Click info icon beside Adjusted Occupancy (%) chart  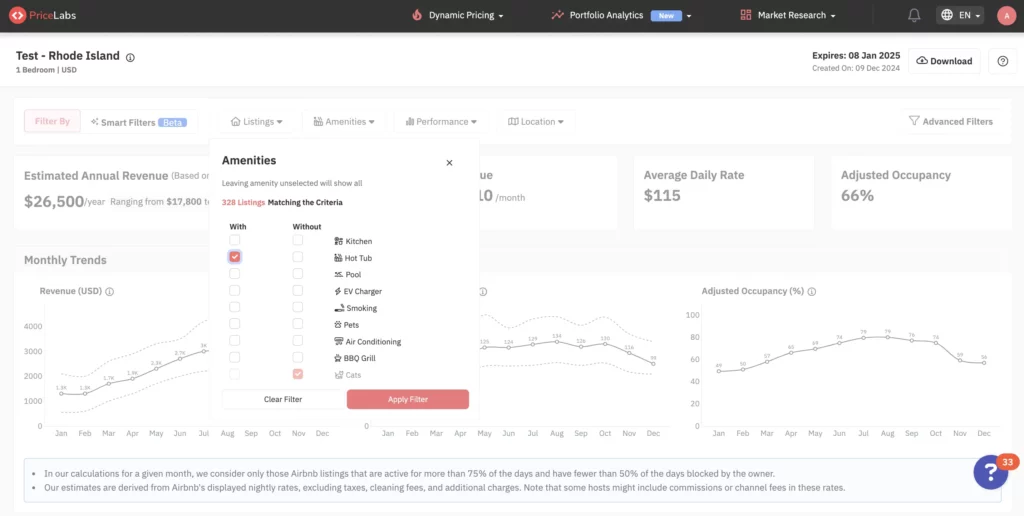tap(812, 292)
